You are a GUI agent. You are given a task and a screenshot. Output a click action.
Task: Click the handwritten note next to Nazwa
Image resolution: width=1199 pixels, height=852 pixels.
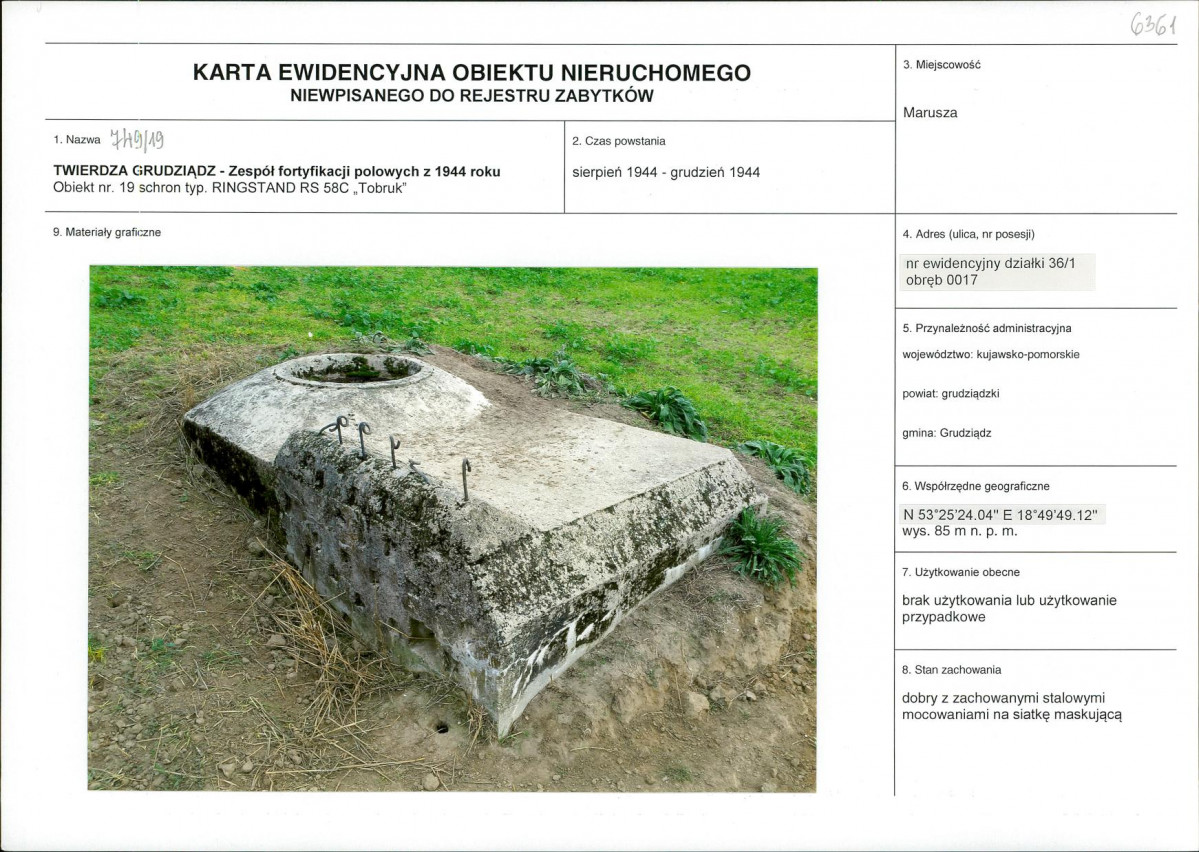click(x=137, y=138)
